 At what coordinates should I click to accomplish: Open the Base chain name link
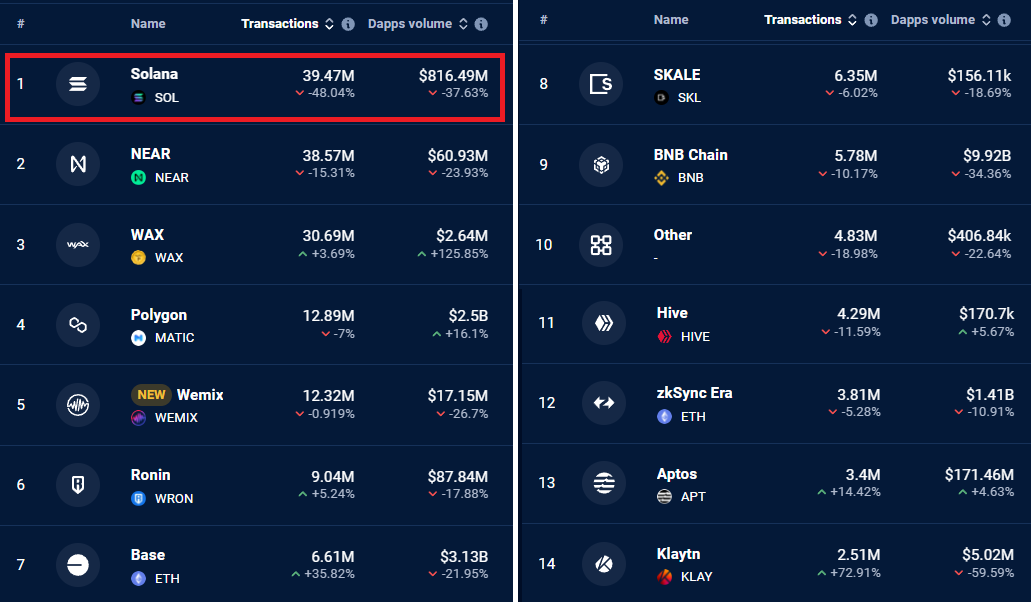point(147,555)
